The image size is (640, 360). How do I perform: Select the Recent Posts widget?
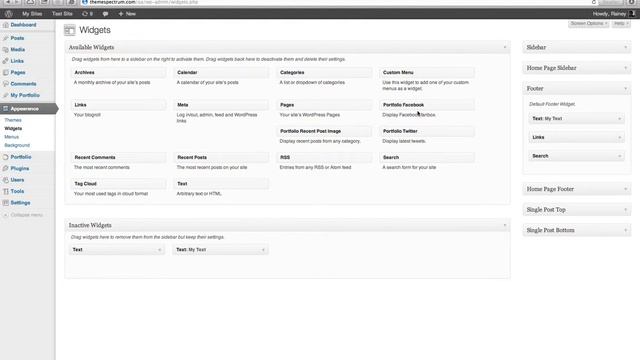221,158
